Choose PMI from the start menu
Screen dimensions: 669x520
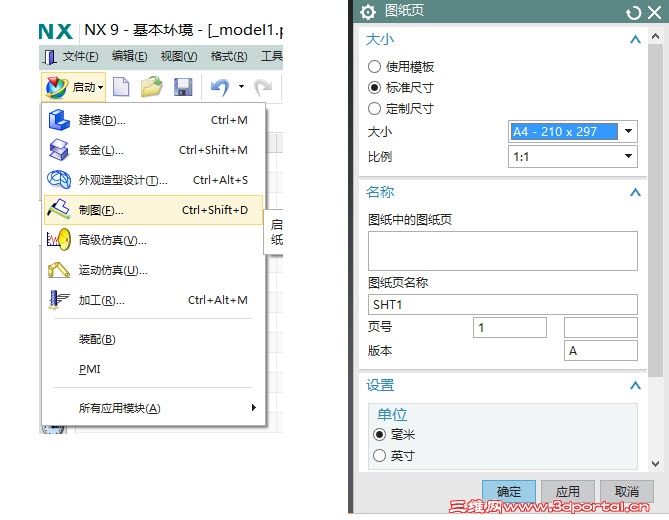(90, 369)
